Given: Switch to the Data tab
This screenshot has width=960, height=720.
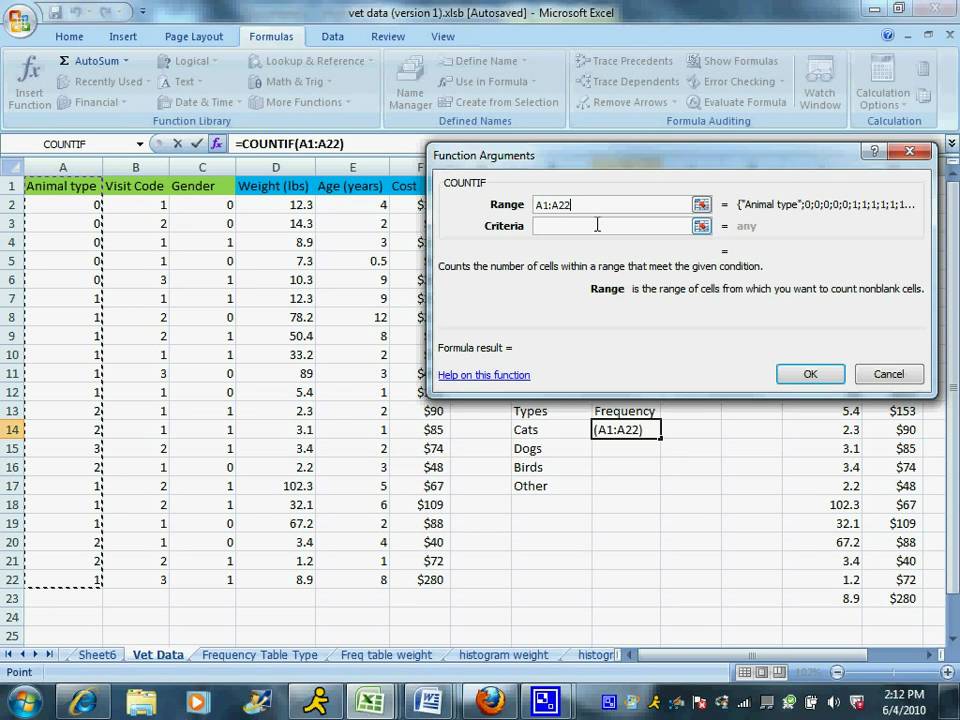Looking at the screenshot, I should 332,37.
